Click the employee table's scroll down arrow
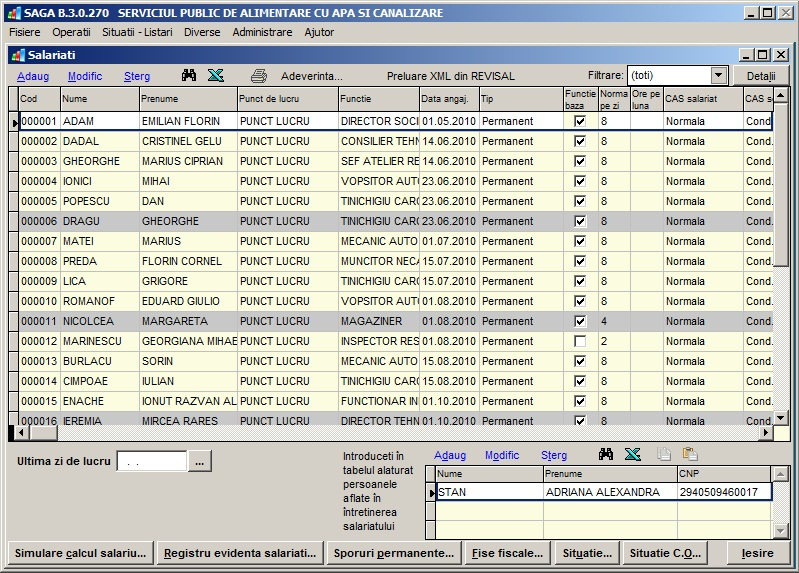This screenshot has height=573, width=799. (x=781, y=419)
